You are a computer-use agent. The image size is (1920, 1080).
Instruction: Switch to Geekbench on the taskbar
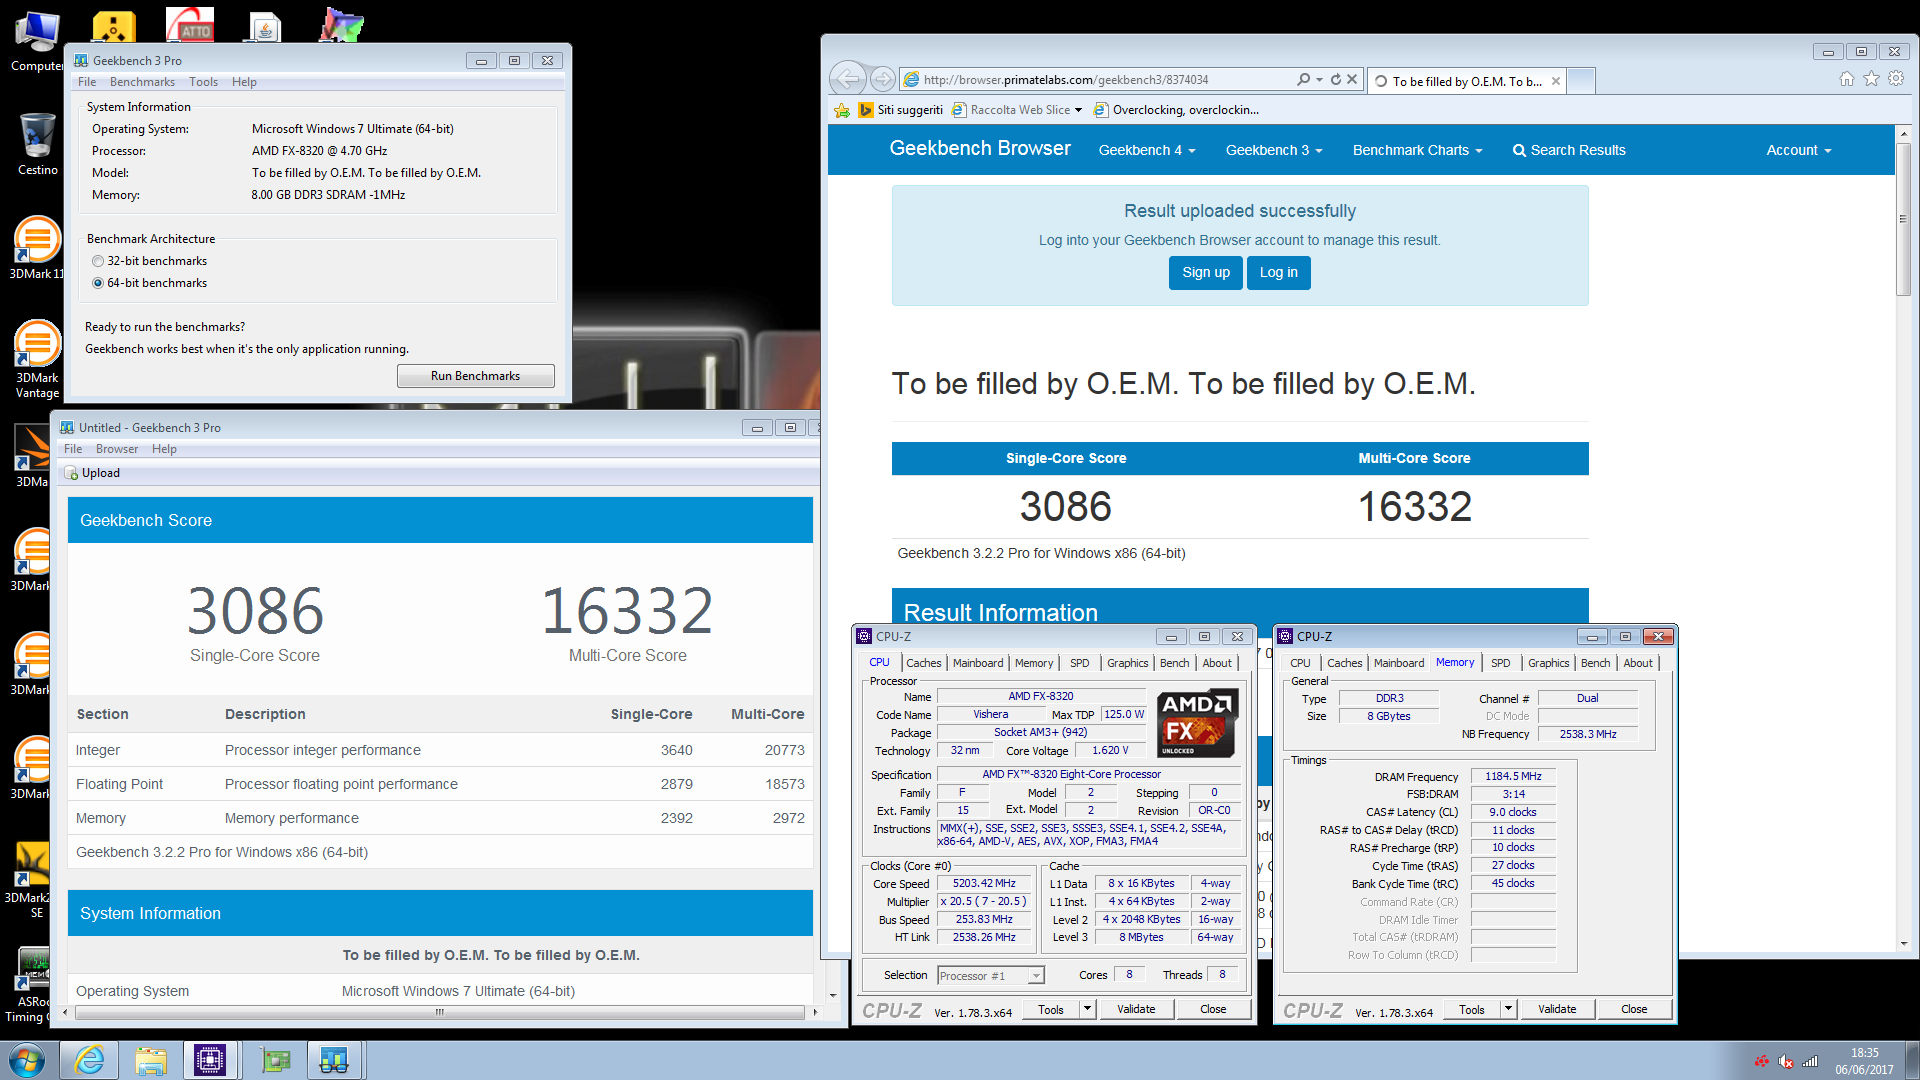pos(334,1060)
